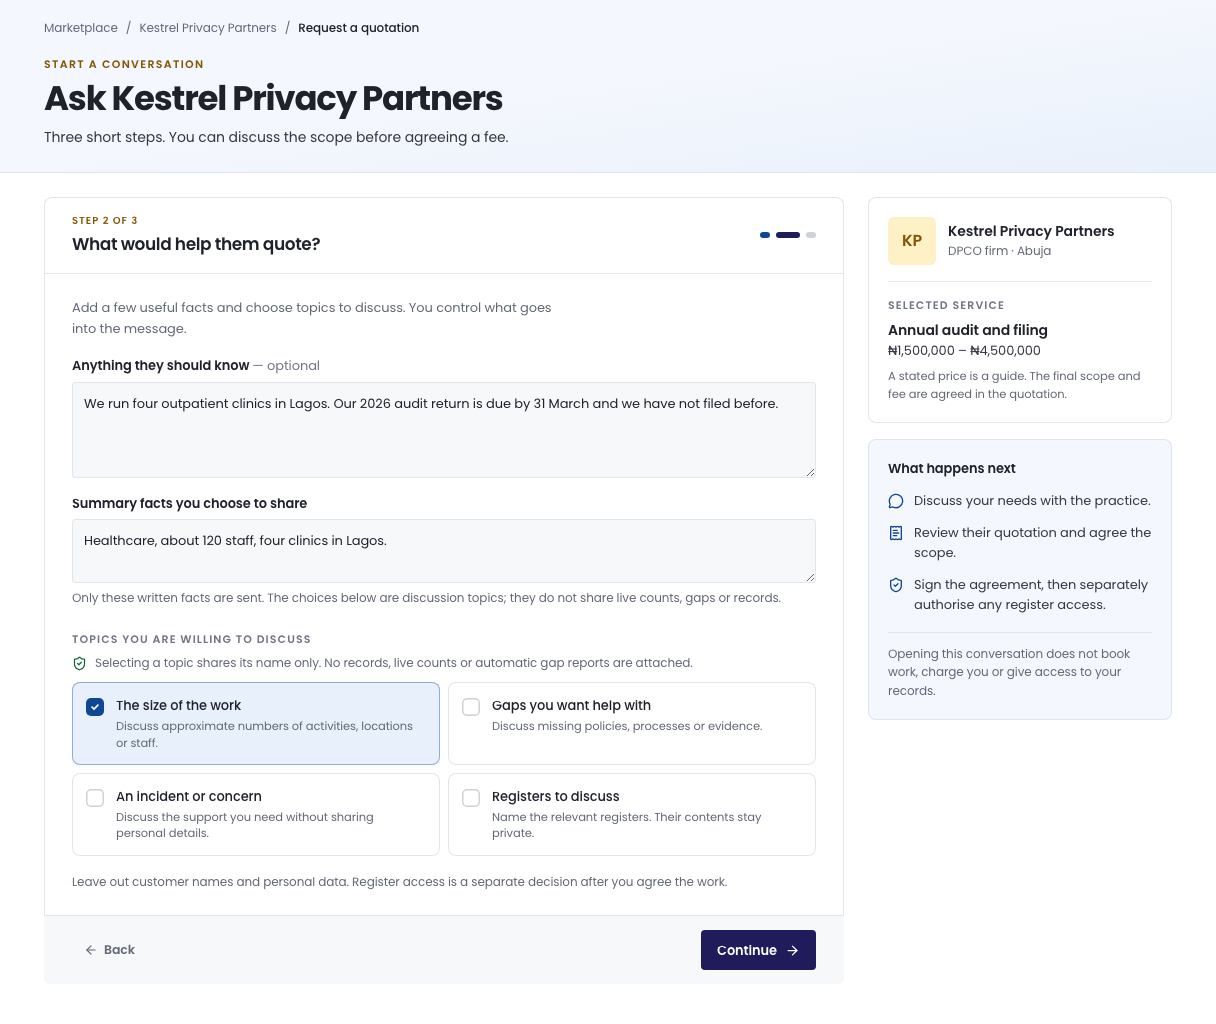
Task: Click the Annual audit and filing service title
Action: click(x=968, y=330)
